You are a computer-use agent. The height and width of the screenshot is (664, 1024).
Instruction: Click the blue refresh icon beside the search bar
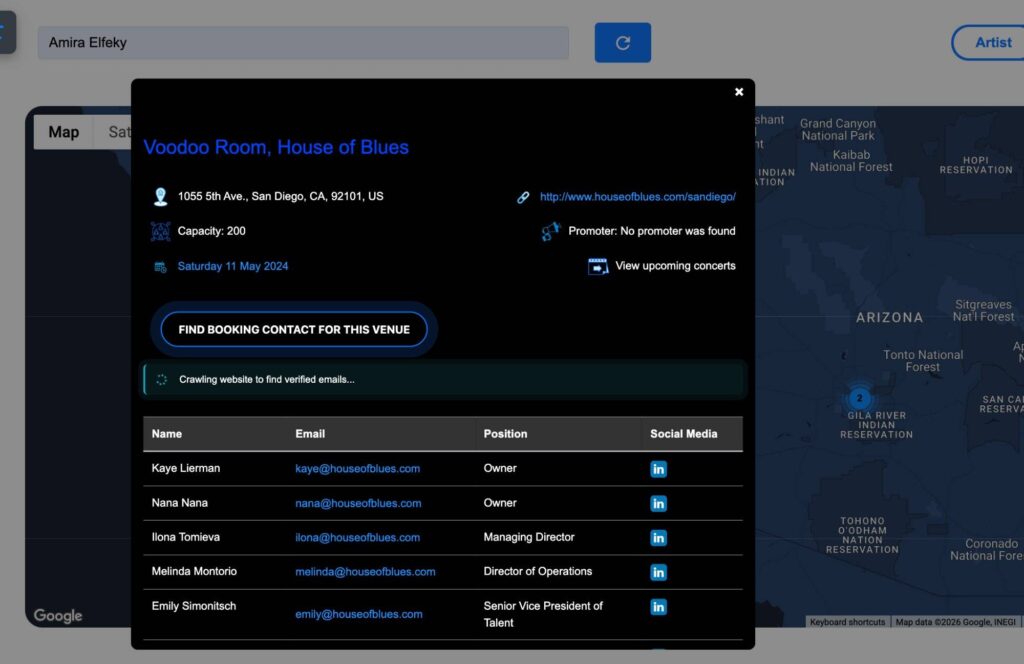(x=622, y=43)
